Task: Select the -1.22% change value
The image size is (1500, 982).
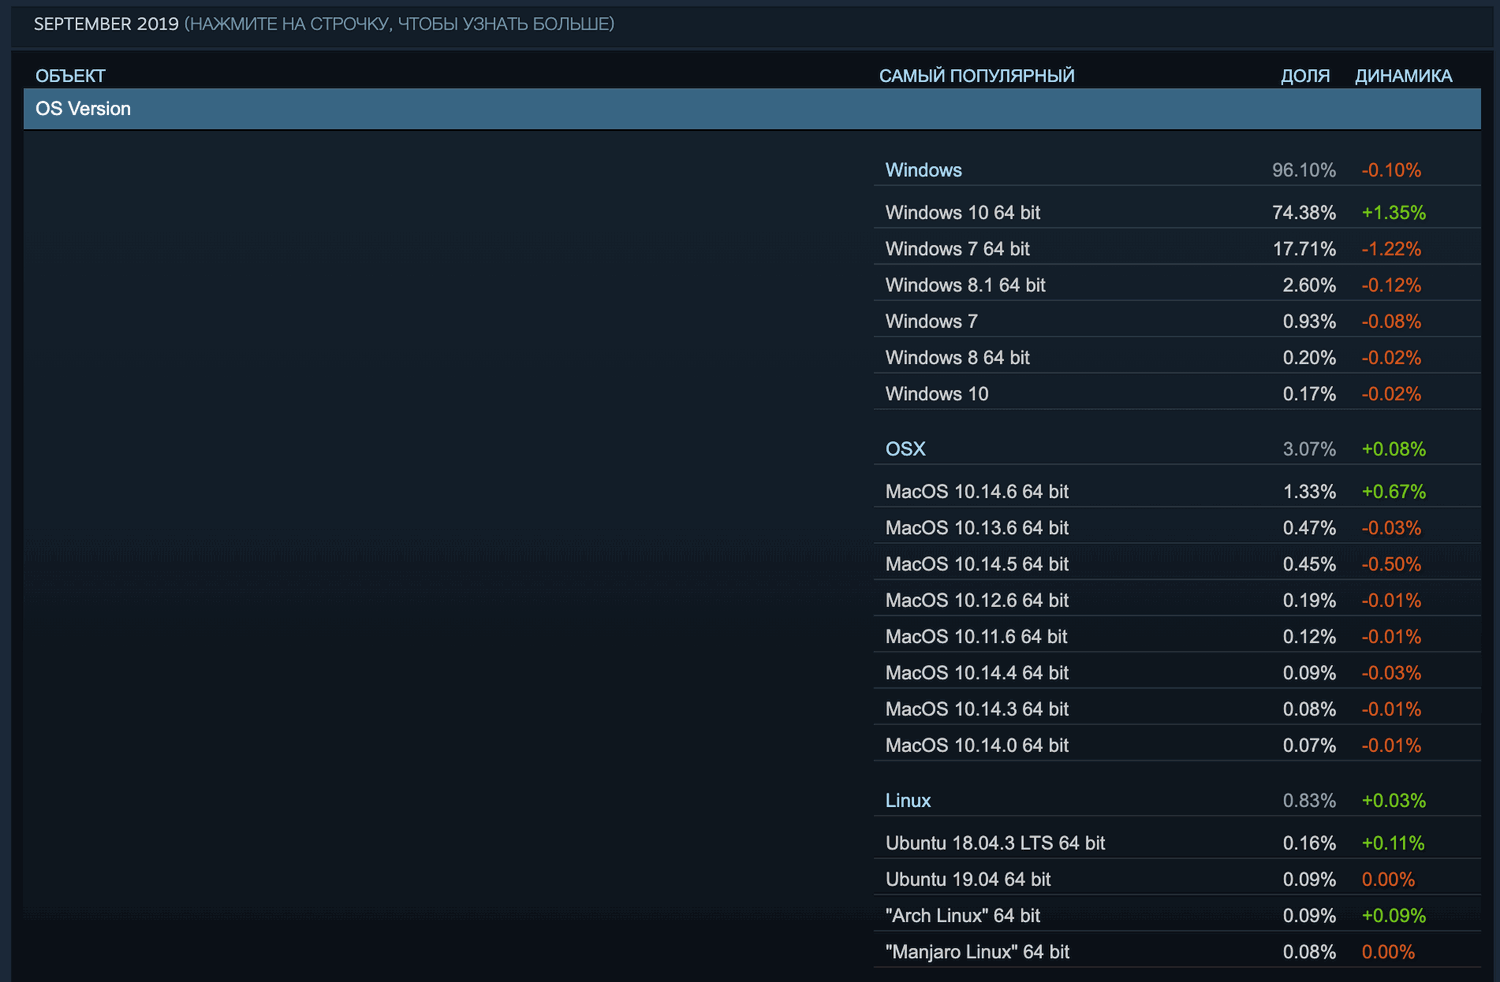Action: (x=1391, y=248)
